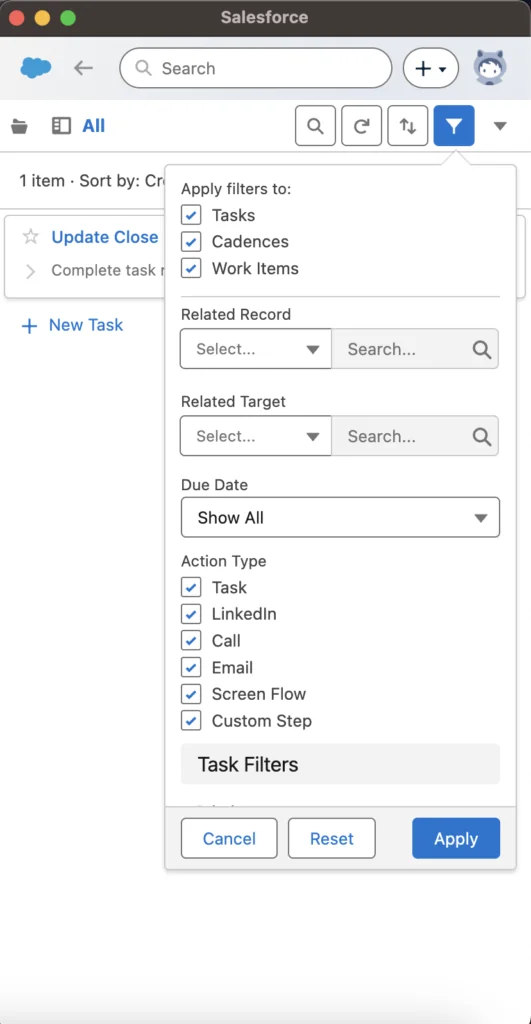Screen dimensions: 531x1024
Task: Click the macOS green fullscreen button
Action: tap(68, 18)
